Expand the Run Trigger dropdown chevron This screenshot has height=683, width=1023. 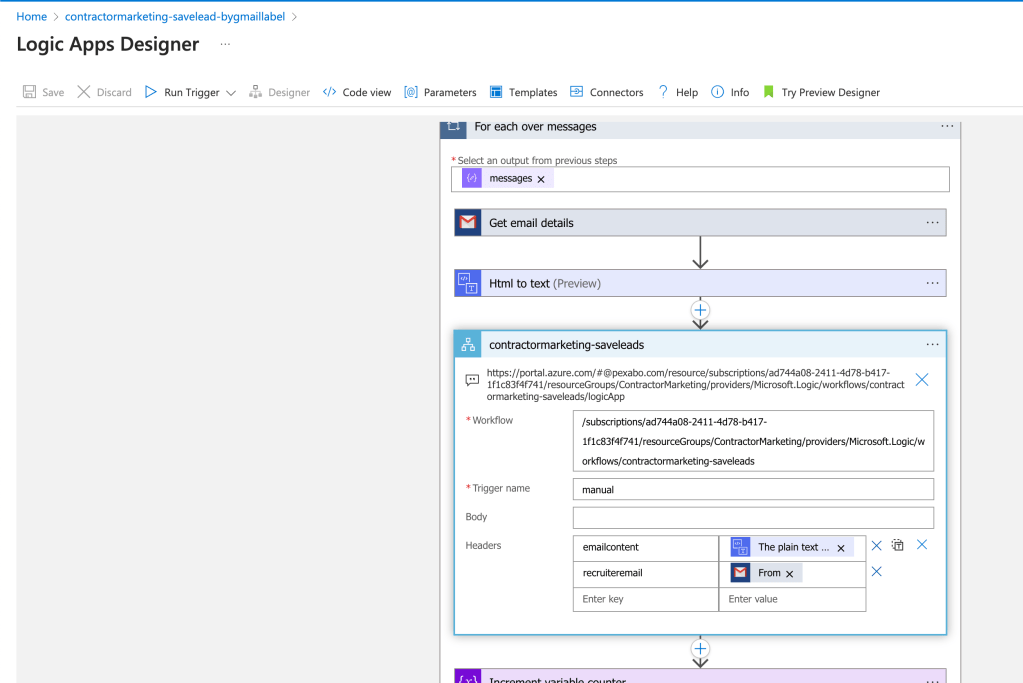231,93
